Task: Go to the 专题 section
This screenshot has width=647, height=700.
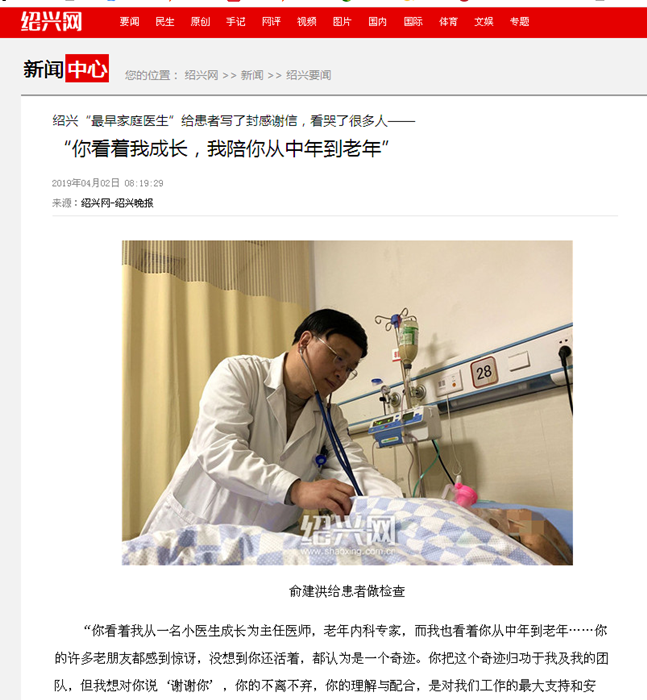Action: [519, 21]
